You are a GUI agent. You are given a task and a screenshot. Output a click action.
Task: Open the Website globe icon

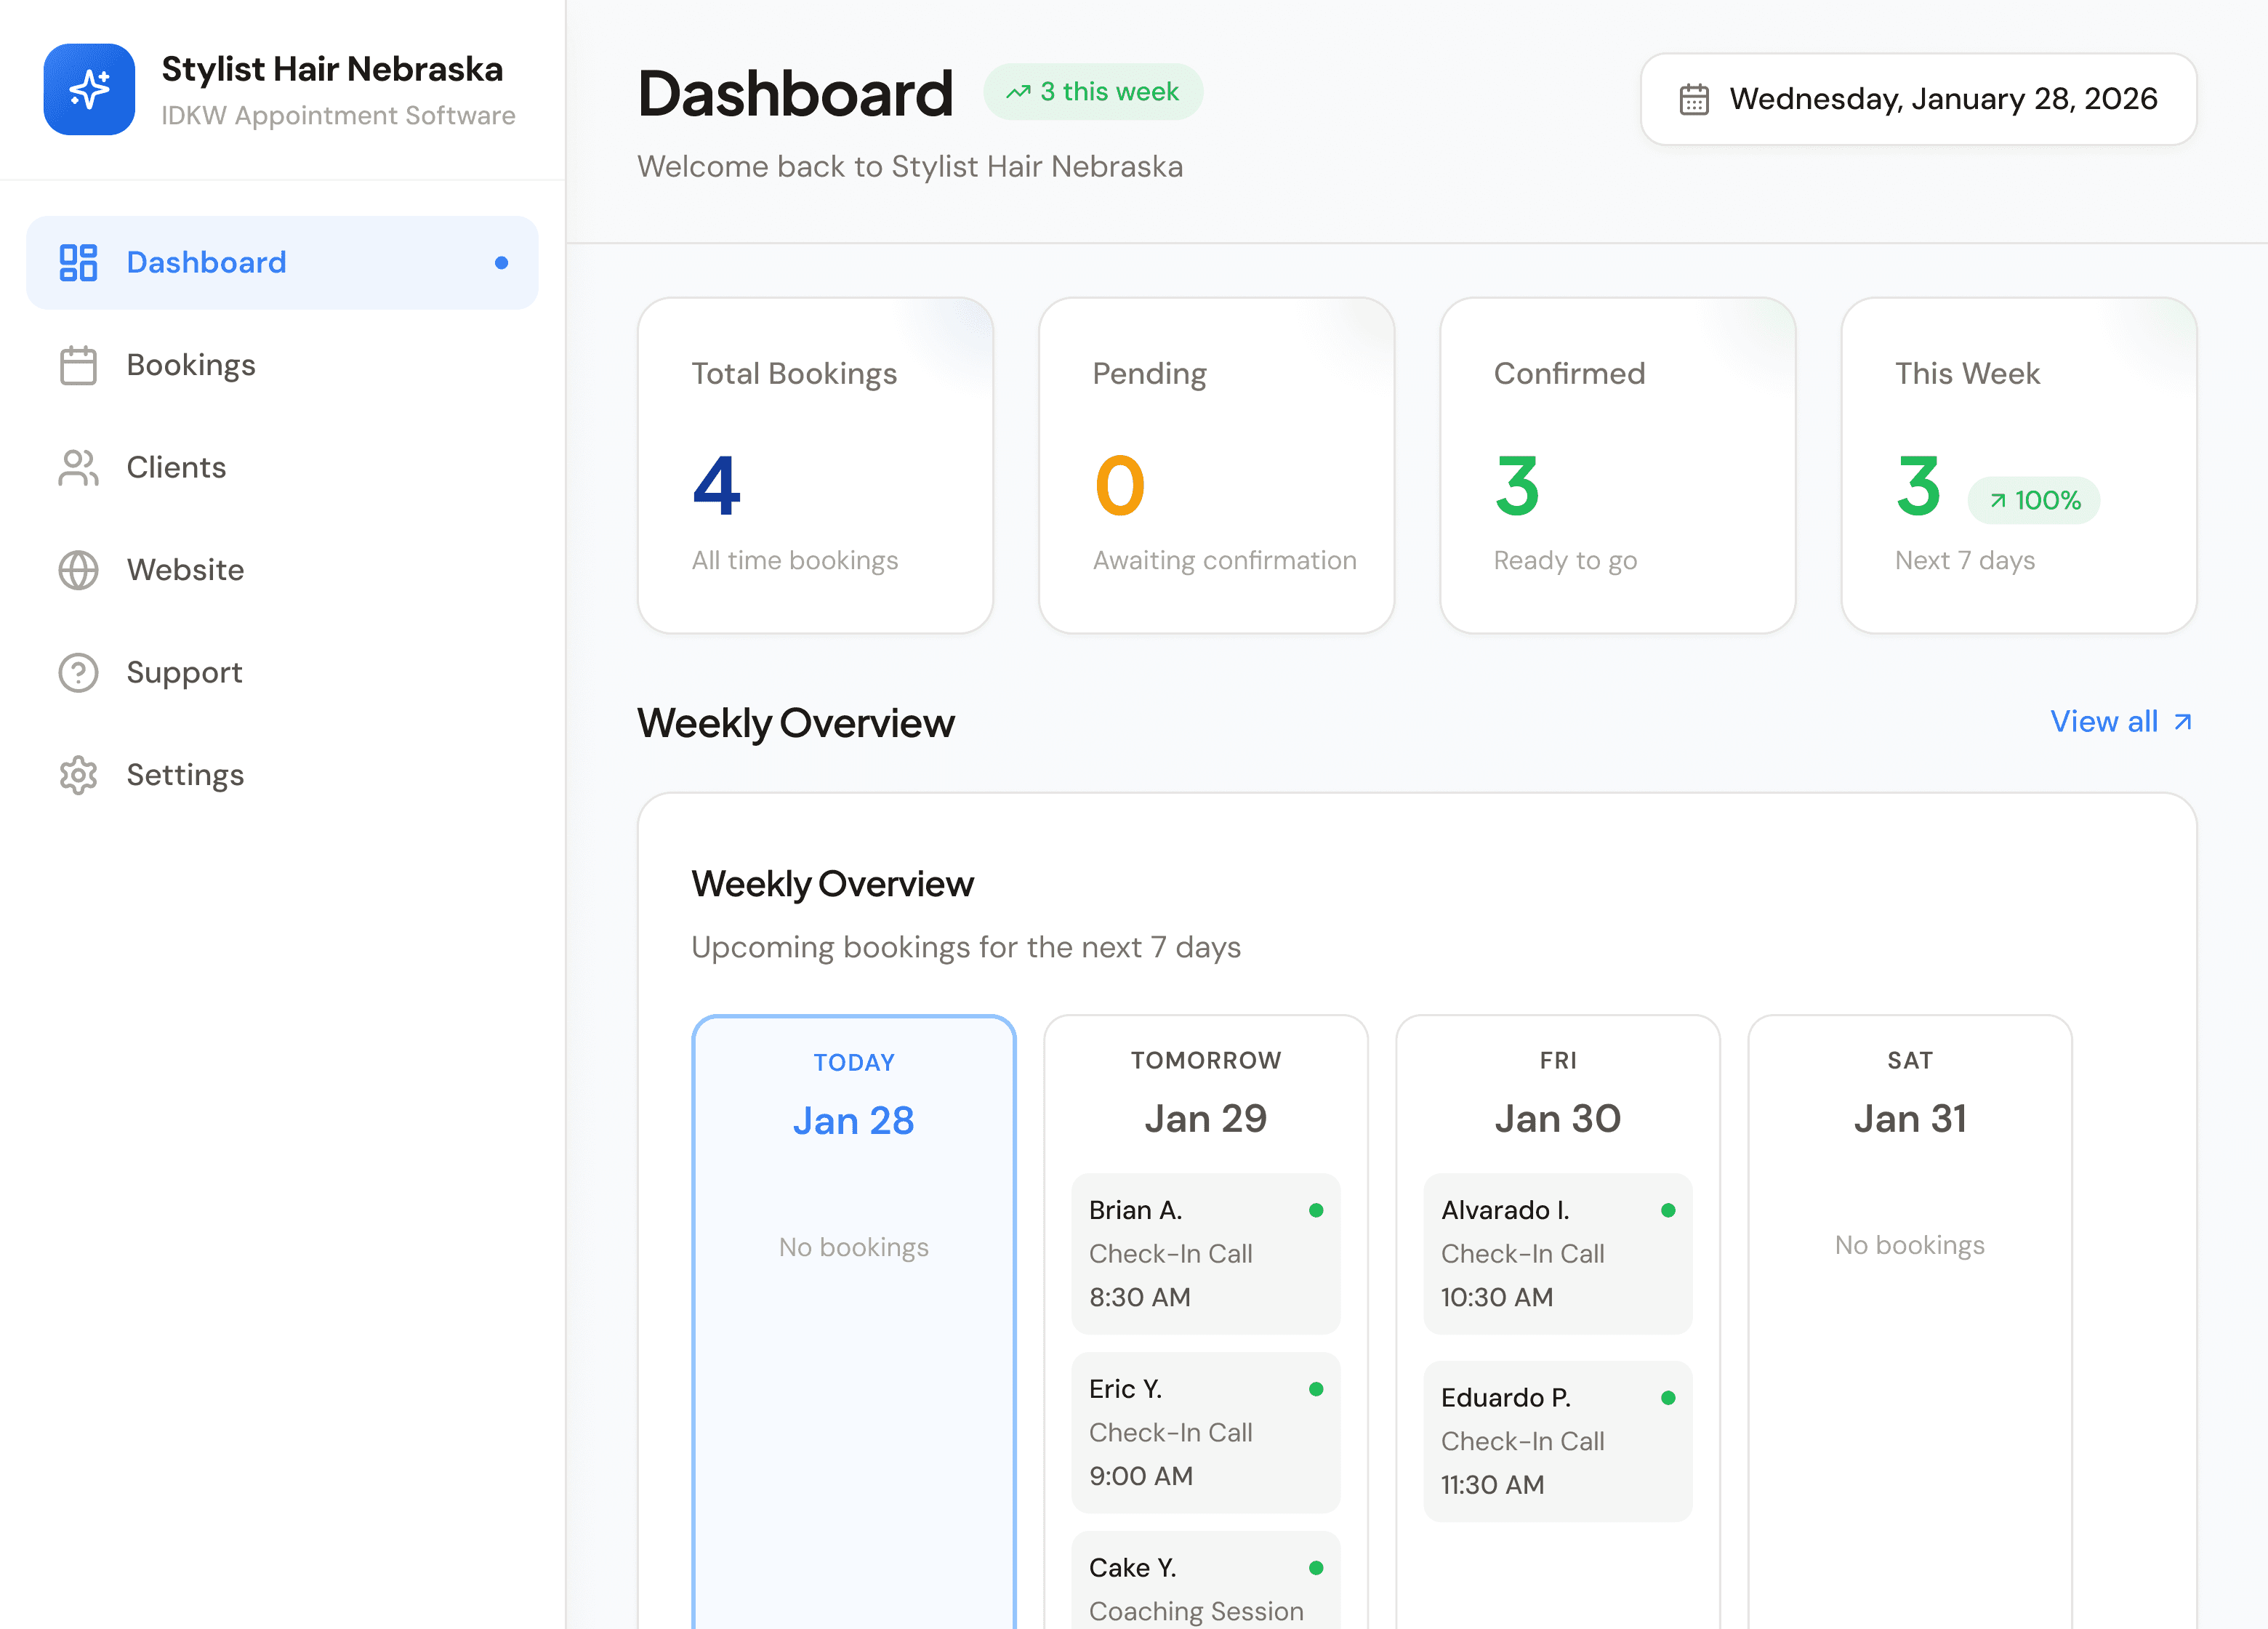78,570
